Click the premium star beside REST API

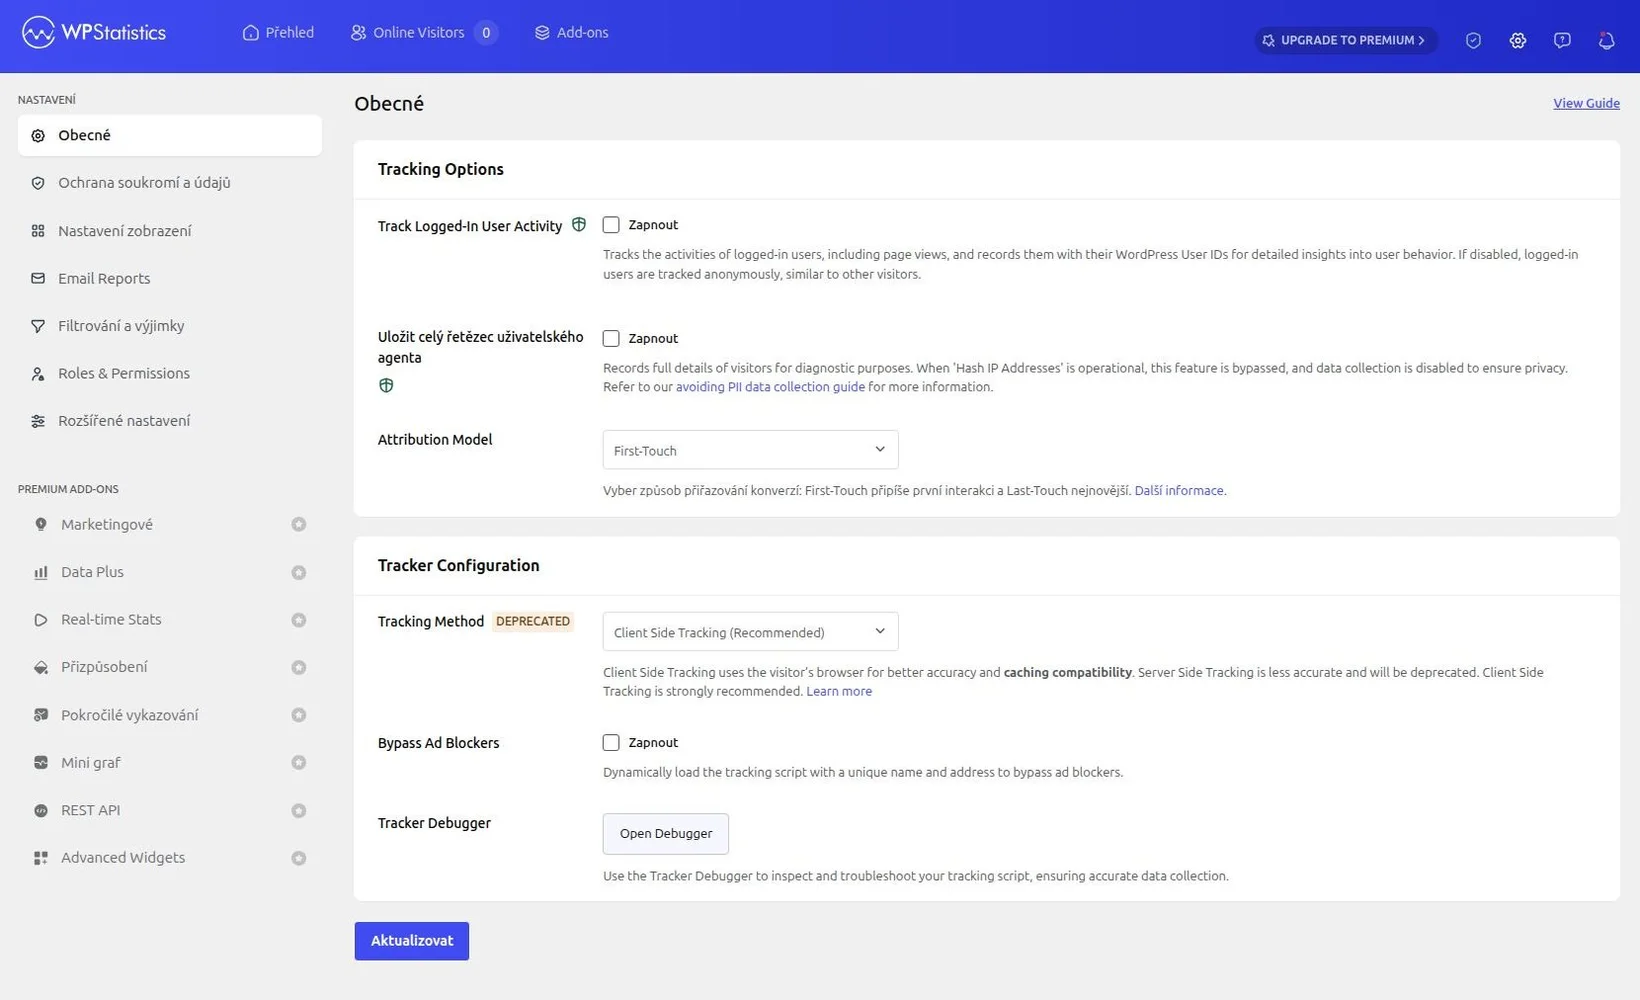[298, 810]
